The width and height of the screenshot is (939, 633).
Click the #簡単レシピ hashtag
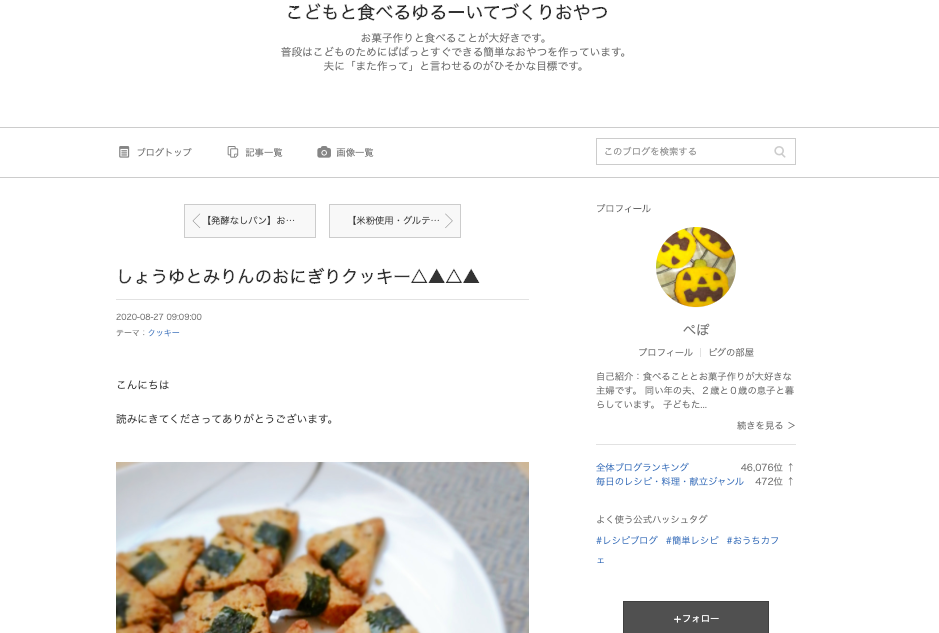point(692,540)
